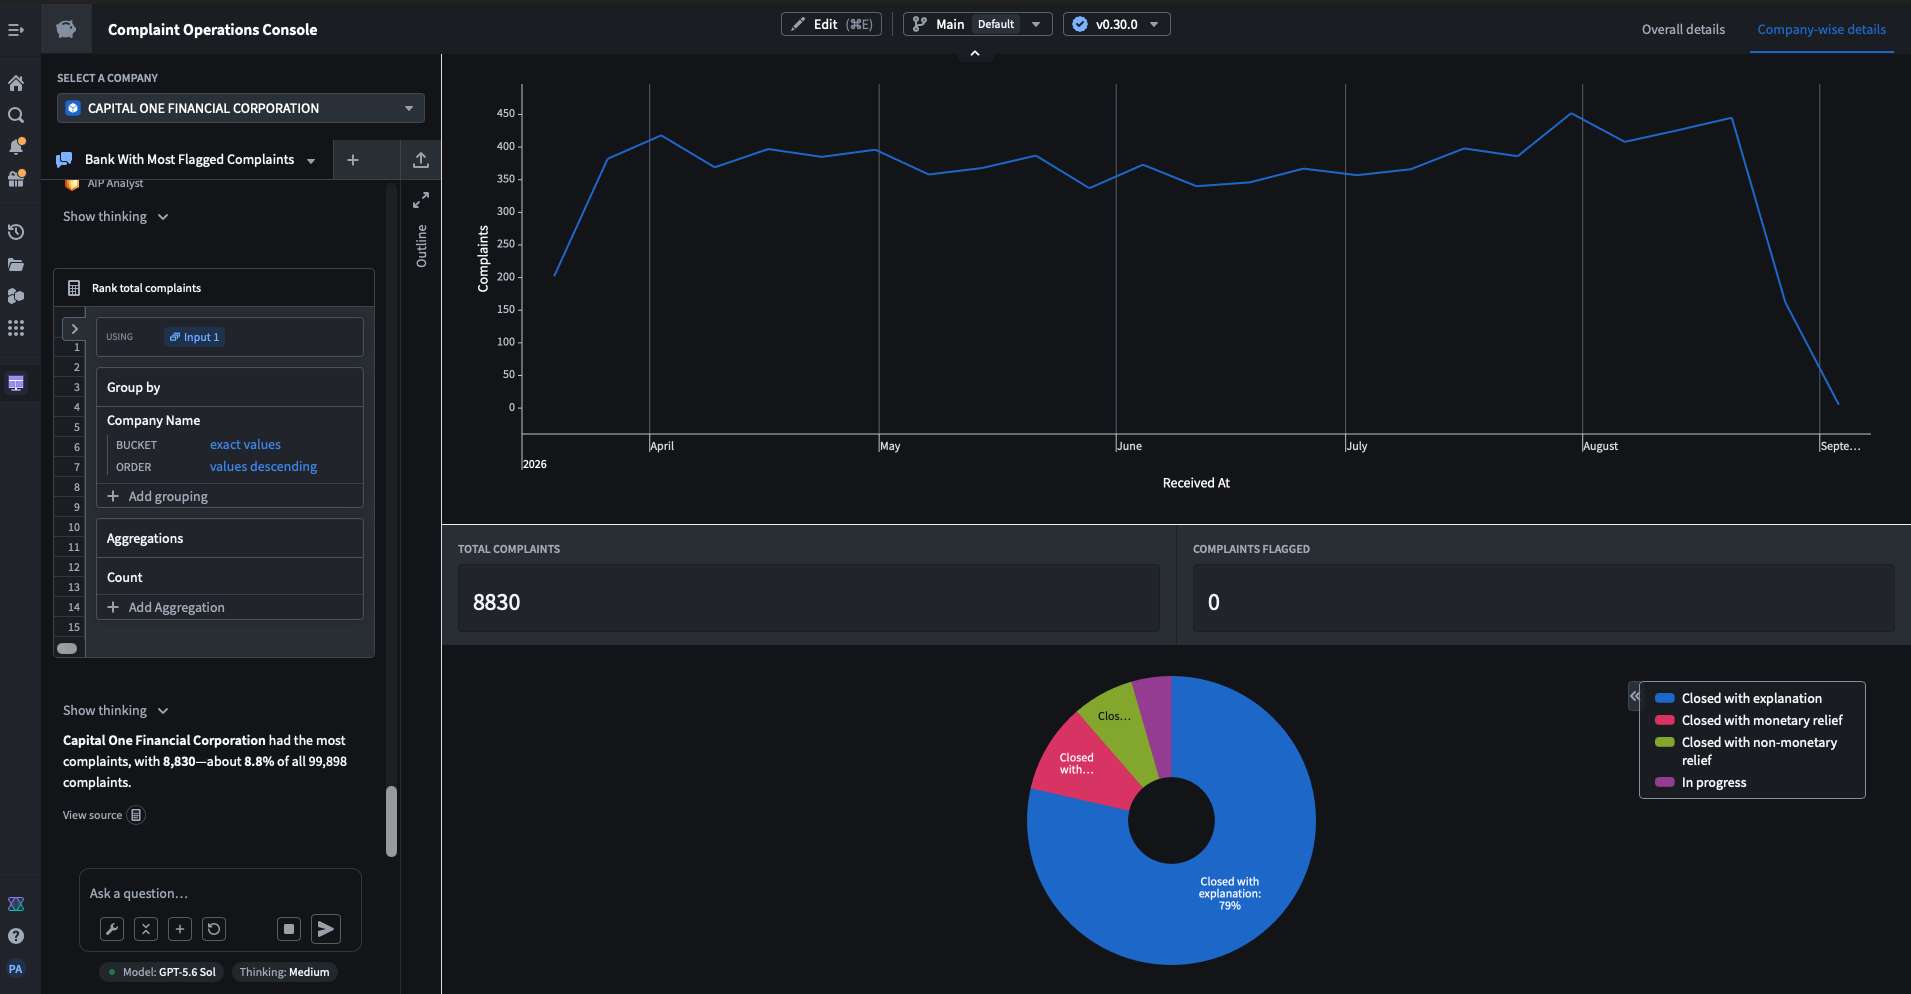This screenshot has width=1911, height=994.
Task: Open the Model: GPT-5.6 Sol selector
Action: [162, 972]
